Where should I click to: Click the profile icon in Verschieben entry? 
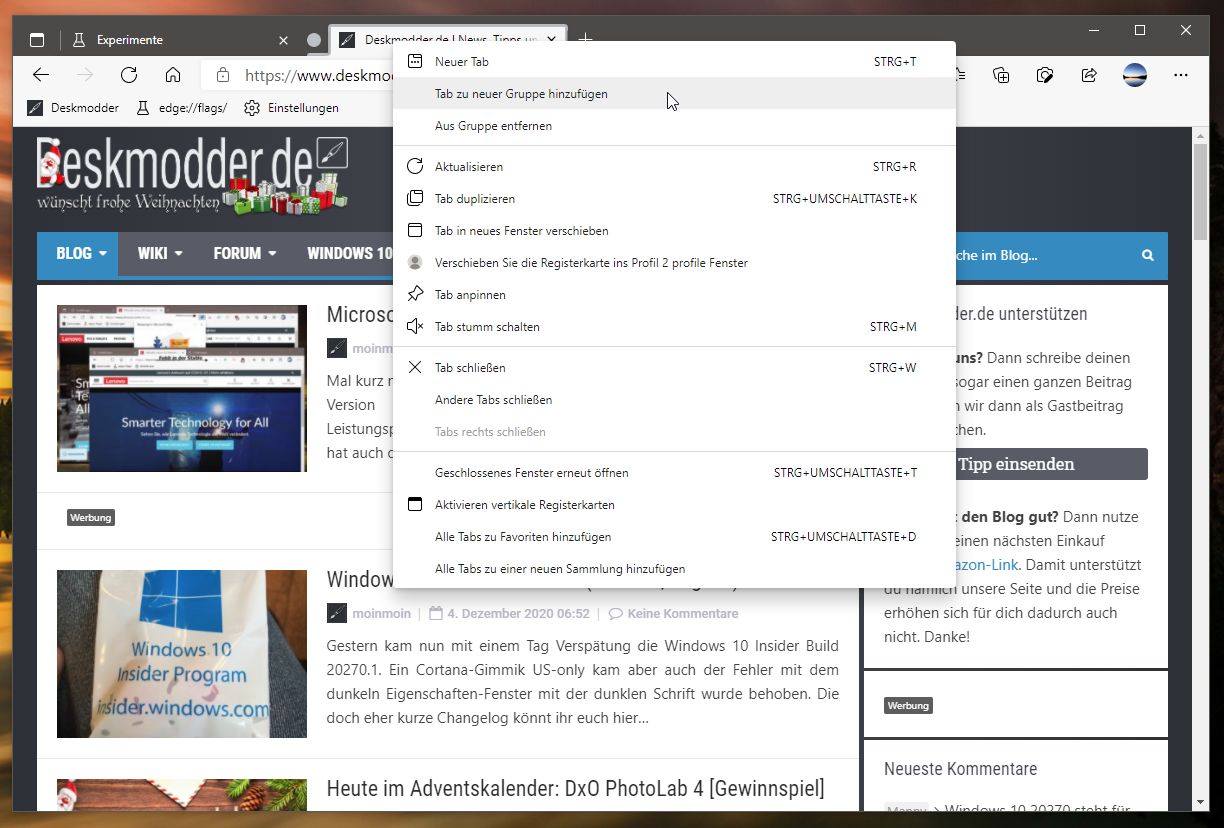pos(415,263)
